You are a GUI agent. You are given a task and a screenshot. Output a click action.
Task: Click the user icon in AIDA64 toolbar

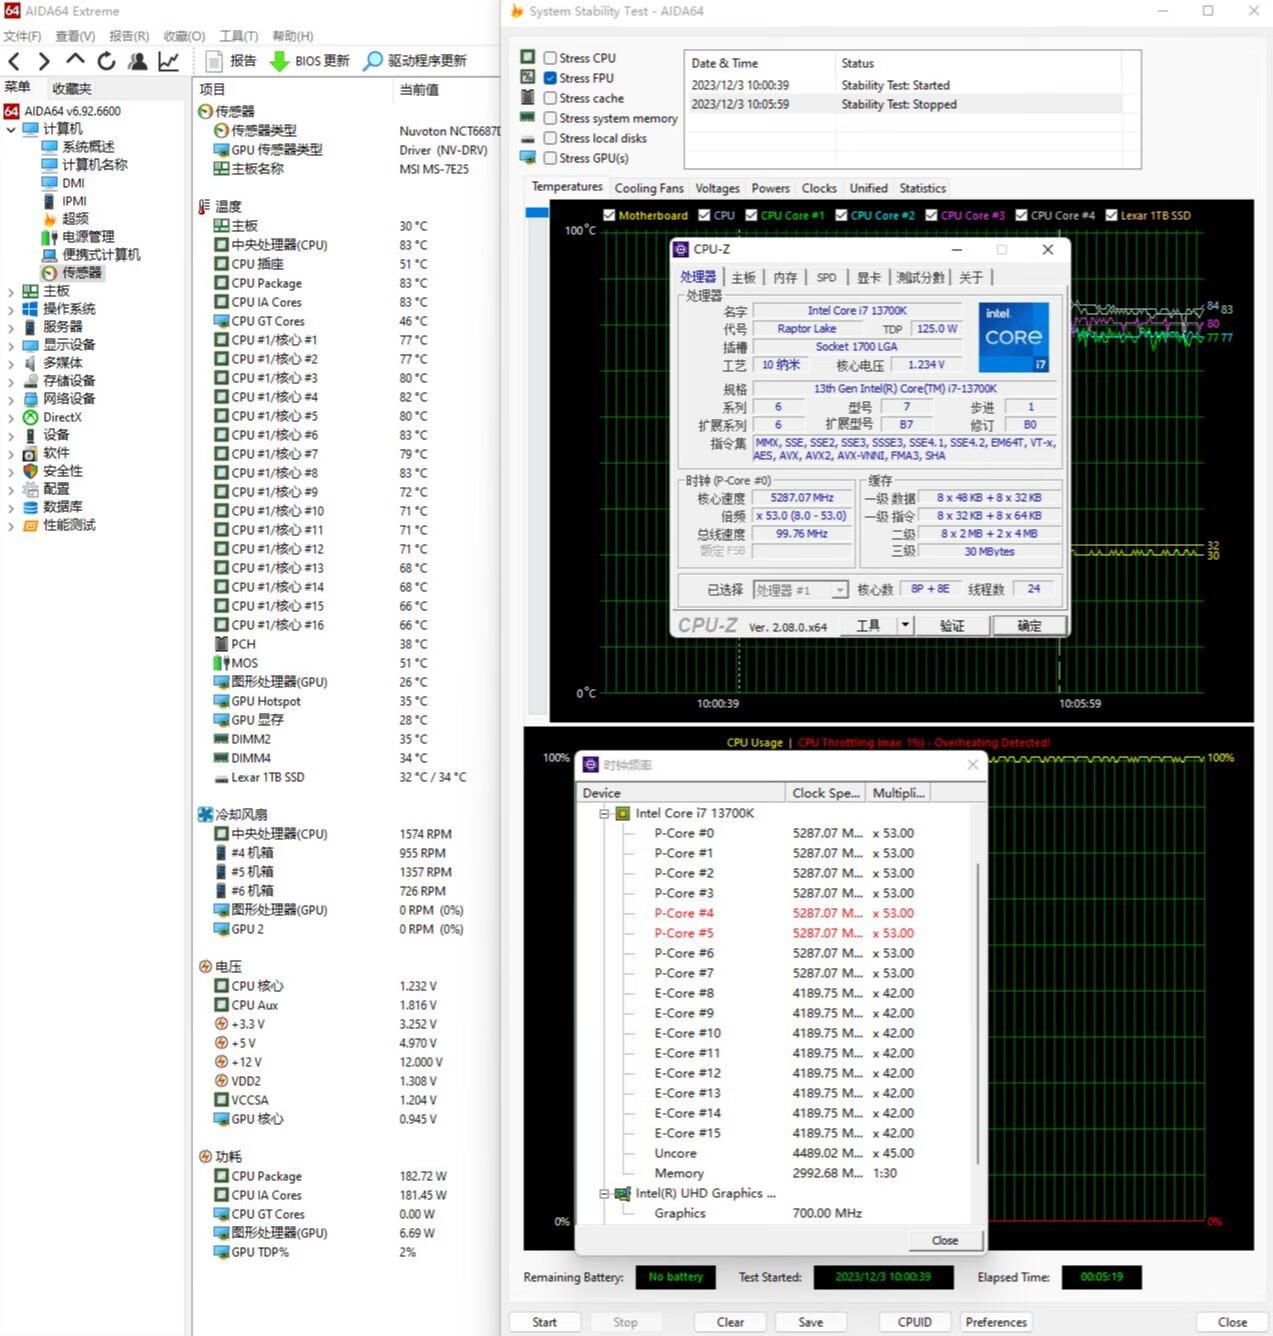click(138, 61)
